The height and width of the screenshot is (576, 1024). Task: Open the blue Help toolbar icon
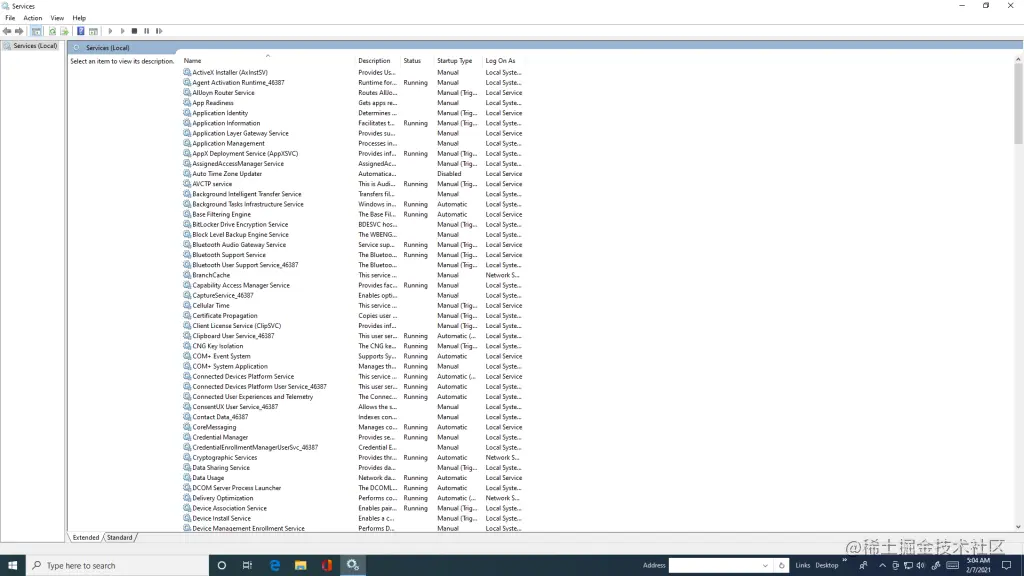[x=80, y=31]
